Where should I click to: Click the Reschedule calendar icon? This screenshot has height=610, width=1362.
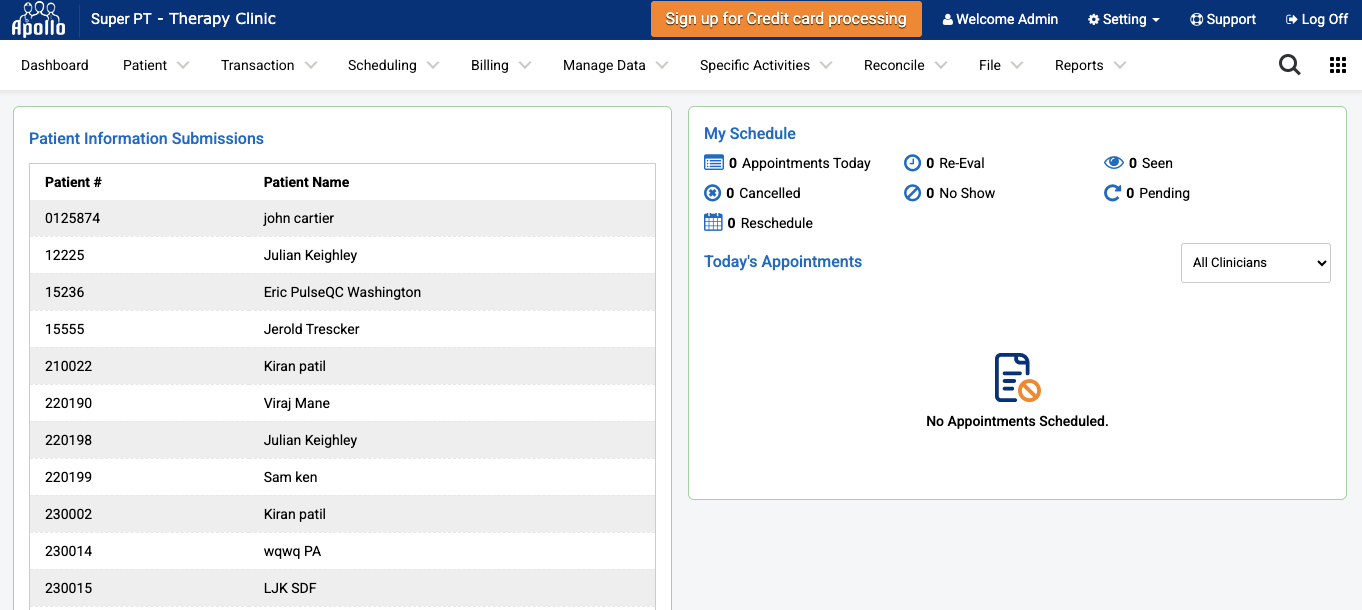tap(713, 223)
